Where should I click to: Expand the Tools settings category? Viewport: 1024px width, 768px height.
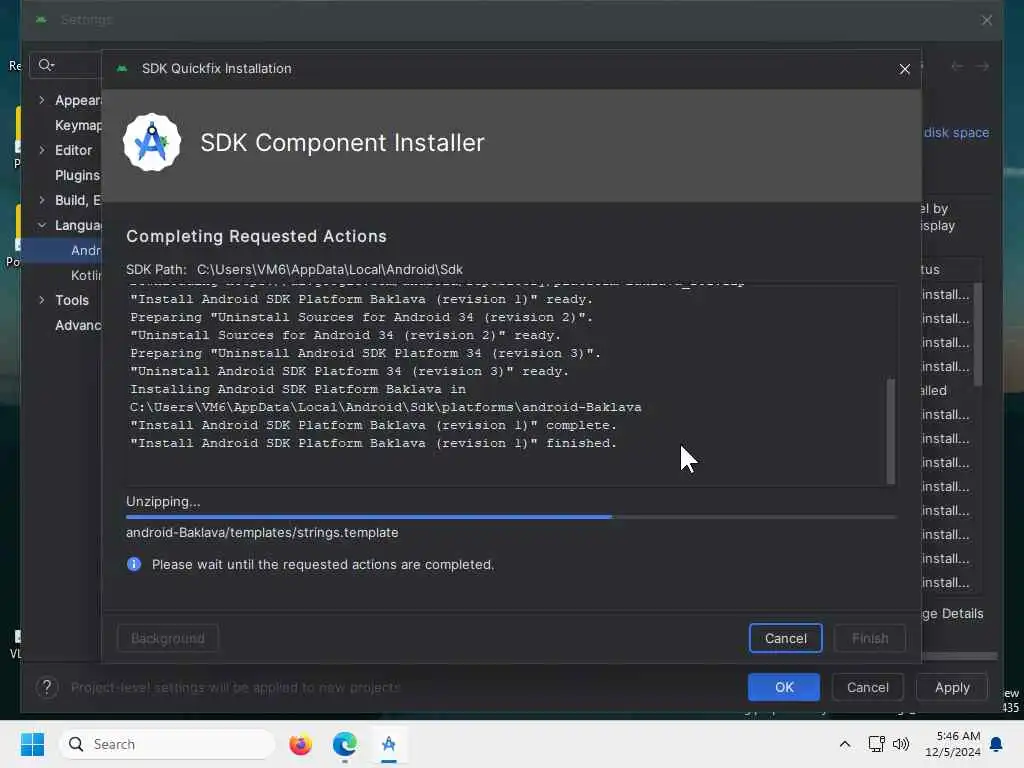point(42,300)
